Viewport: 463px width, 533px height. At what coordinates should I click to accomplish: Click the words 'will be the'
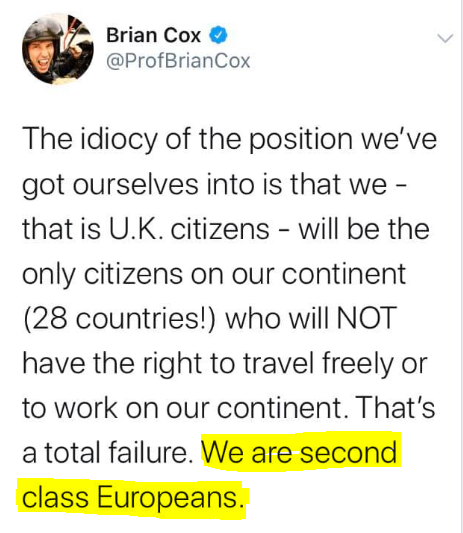pos(364,229)
